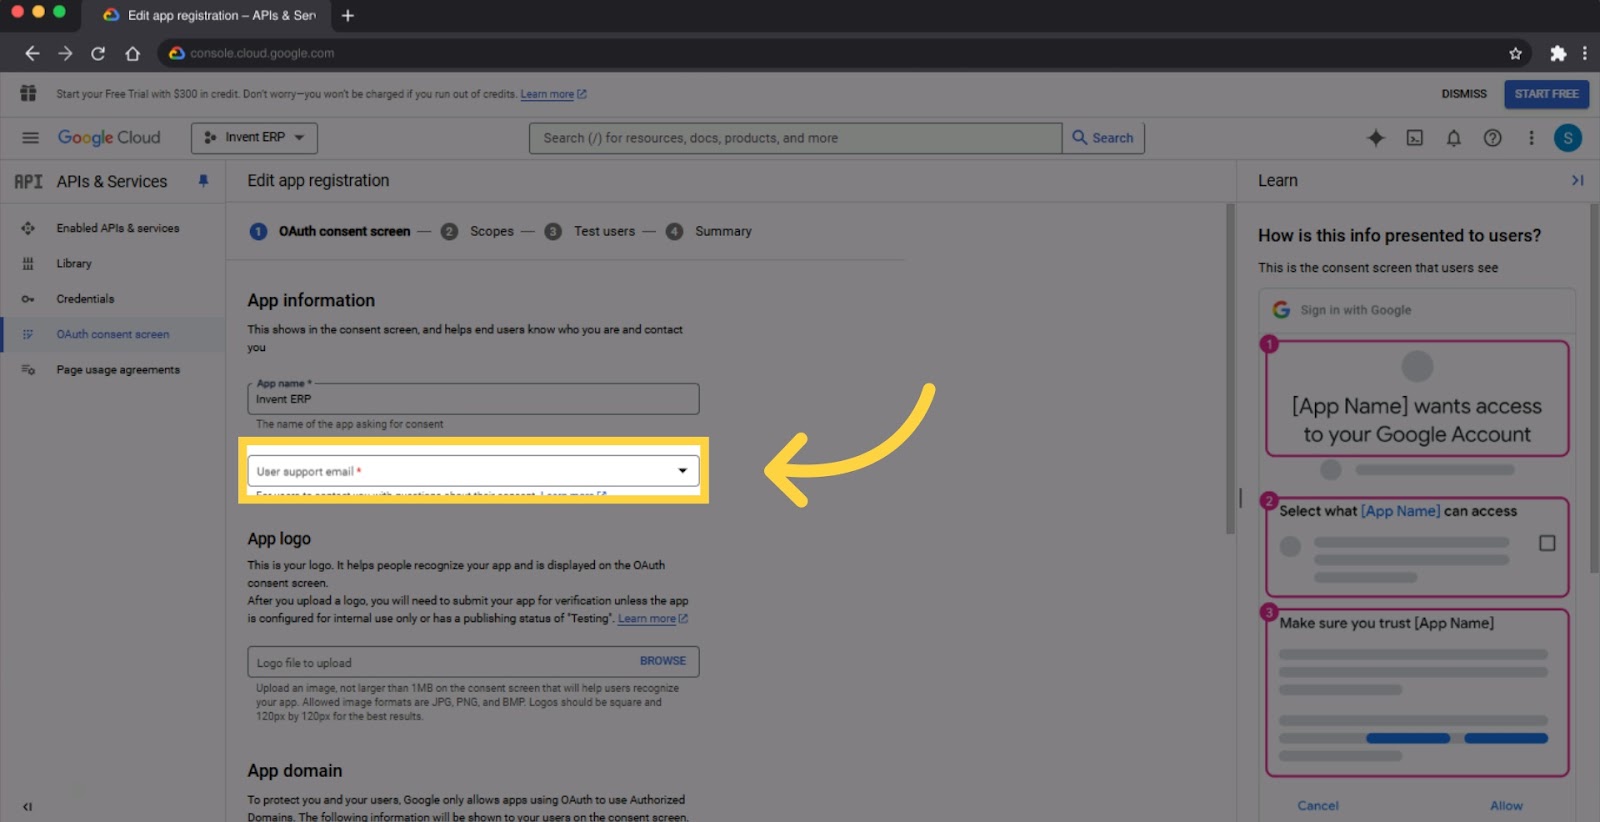
Task: Click the START FREE button
Action: (1546, 94)
